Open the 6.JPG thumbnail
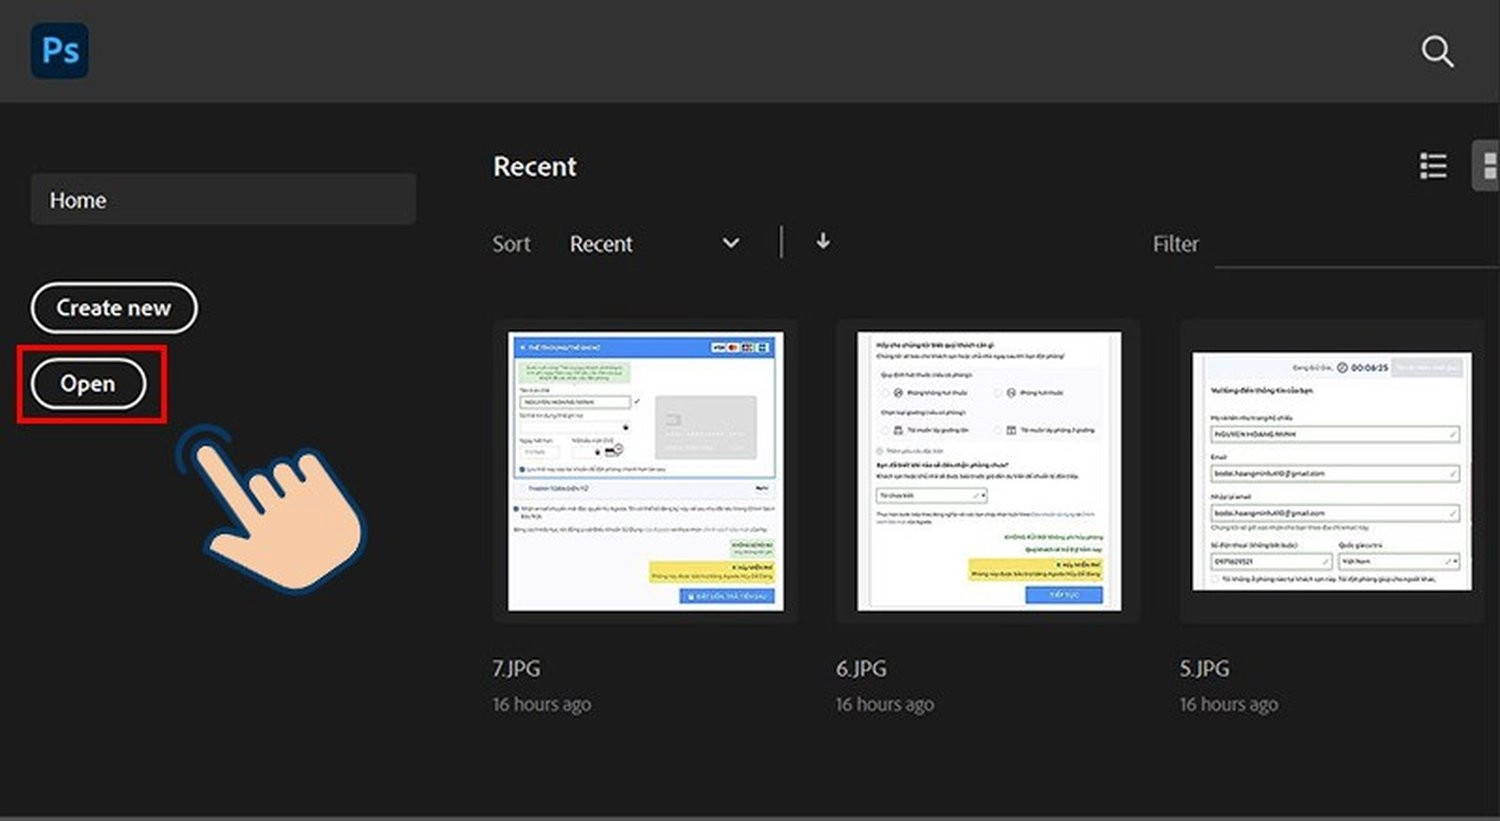Screen dimensions: 1500x821 pyautogui.click(x=988, y=471)
